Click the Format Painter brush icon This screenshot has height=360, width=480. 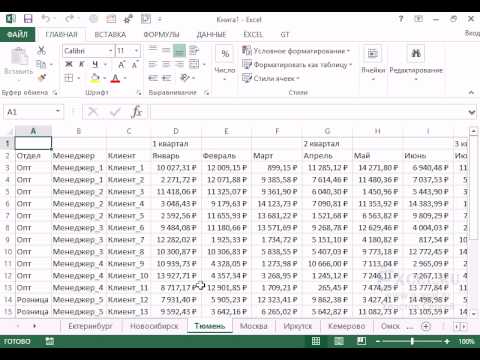pos(42,78)
